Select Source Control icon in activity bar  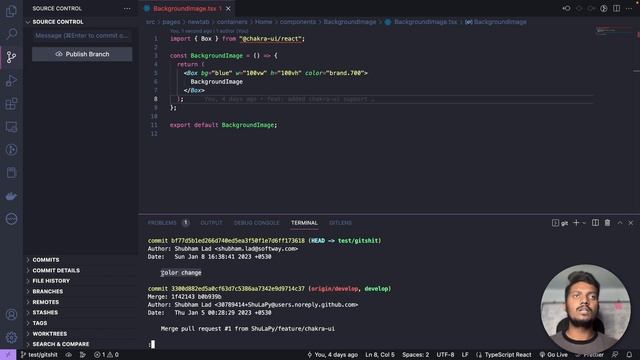[11, 57]
